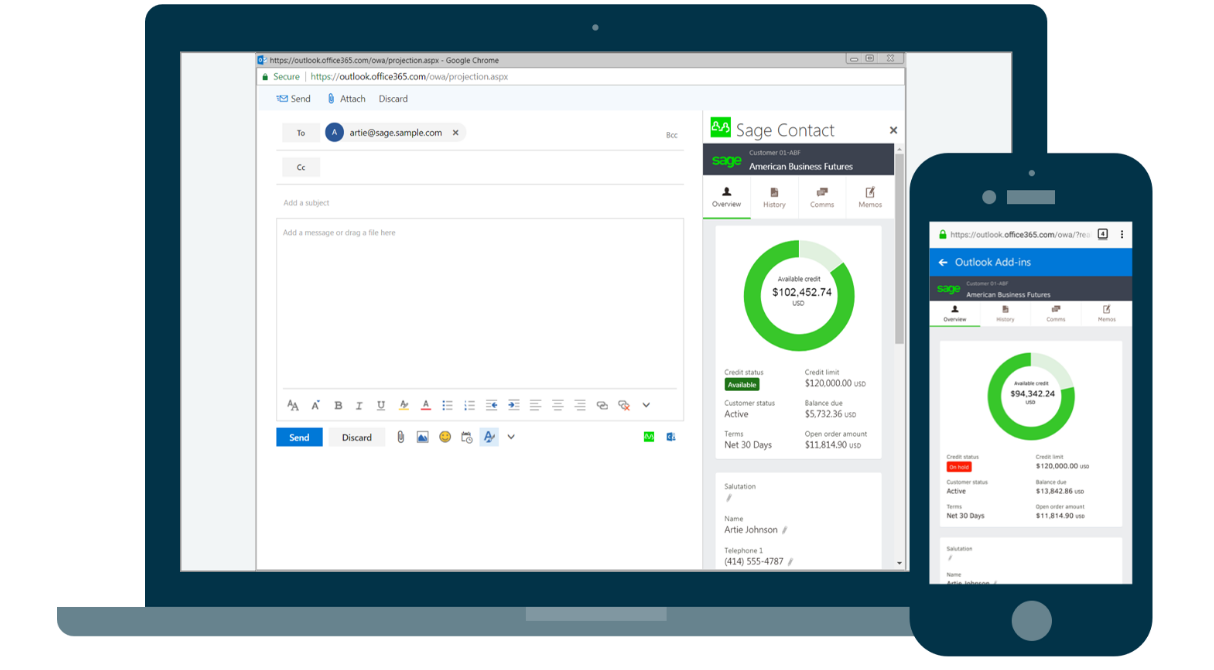1214x670 pixels.
Task: Open the Comms tab in Sage Contact pane
Action: pos(822,196)
